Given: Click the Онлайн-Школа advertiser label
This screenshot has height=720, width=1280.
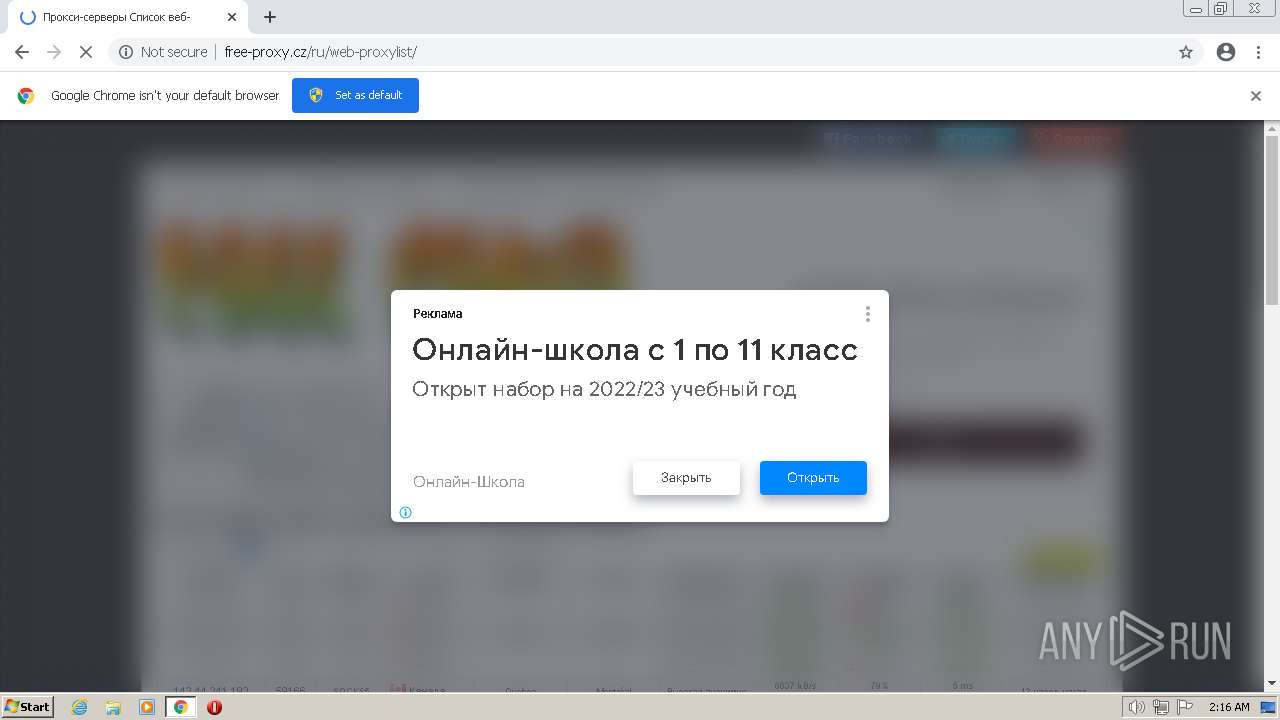Looking at the screenshot, I should (469, 482).
